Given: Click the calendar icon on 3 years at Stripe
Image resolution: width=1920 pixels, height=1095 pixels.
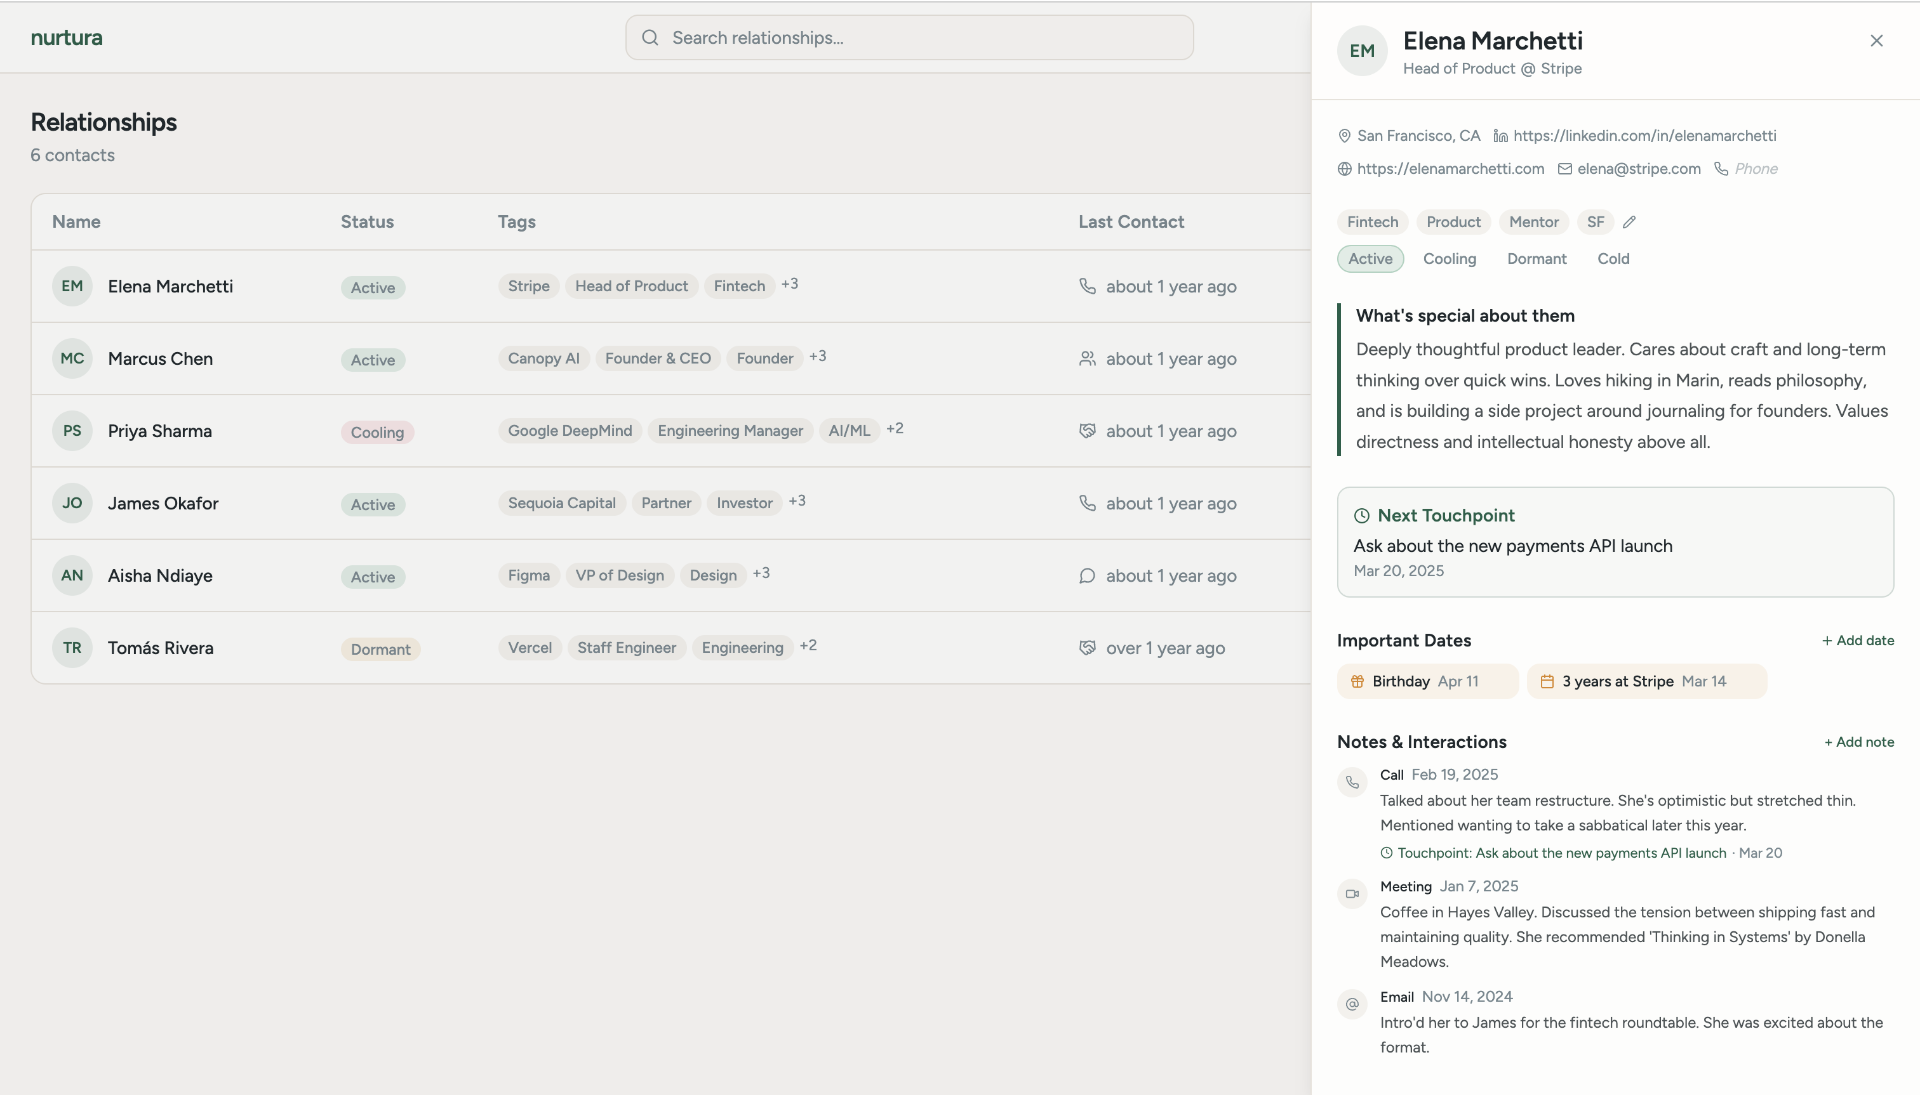Looking at the screenshot, I should (1547, 682).
